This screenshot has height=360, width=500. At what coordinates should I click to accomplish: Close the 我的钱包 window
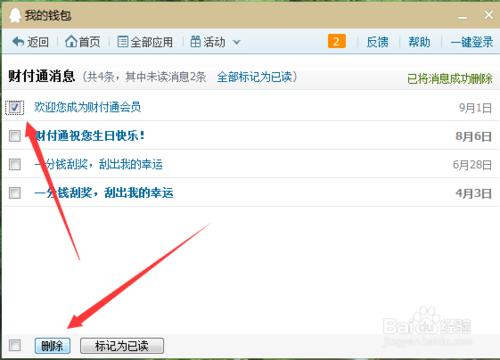pyautogui.click(x=489, y=15)
